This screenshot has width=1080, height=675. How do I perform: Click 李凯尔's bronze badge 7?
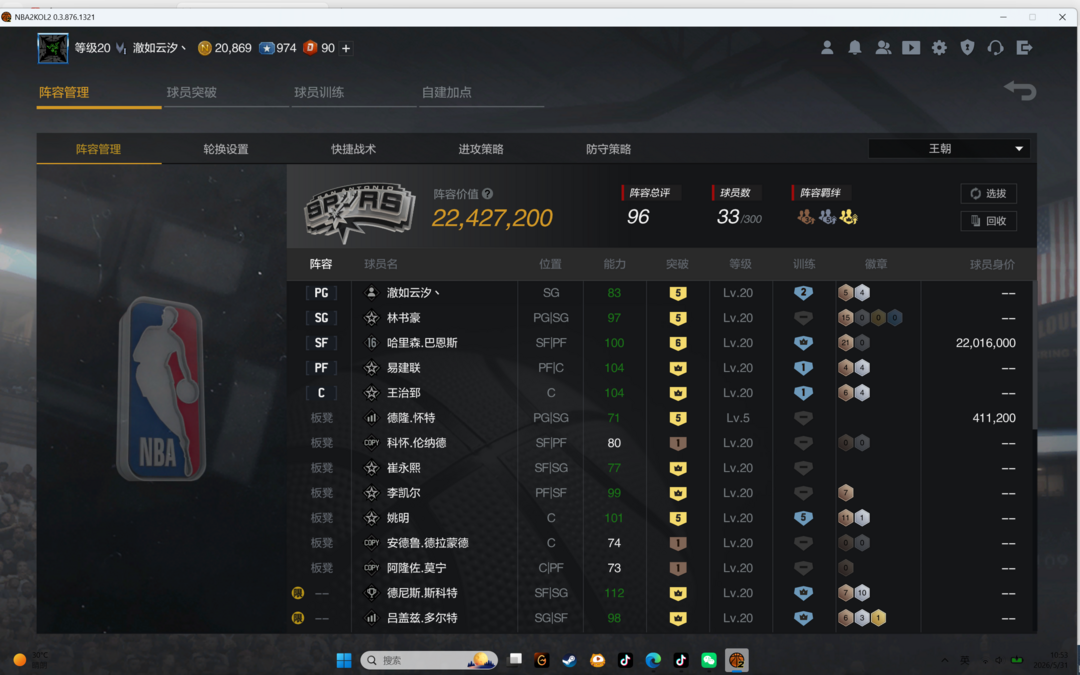pyautogui.click(x=846, y=493)
